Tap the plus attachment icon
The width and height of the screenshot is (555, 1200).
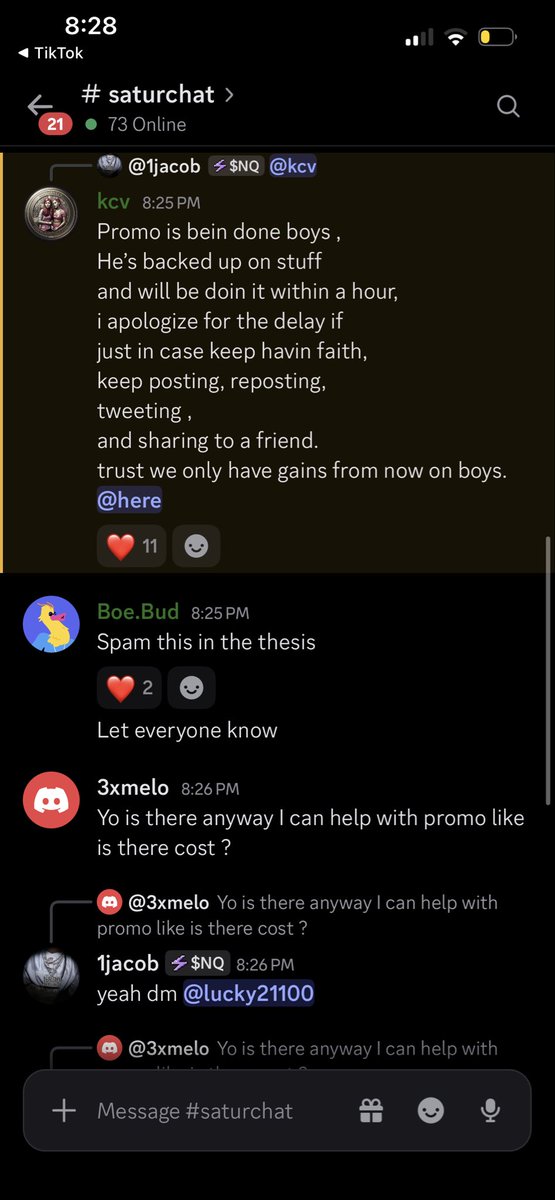tap(64, 1110)
